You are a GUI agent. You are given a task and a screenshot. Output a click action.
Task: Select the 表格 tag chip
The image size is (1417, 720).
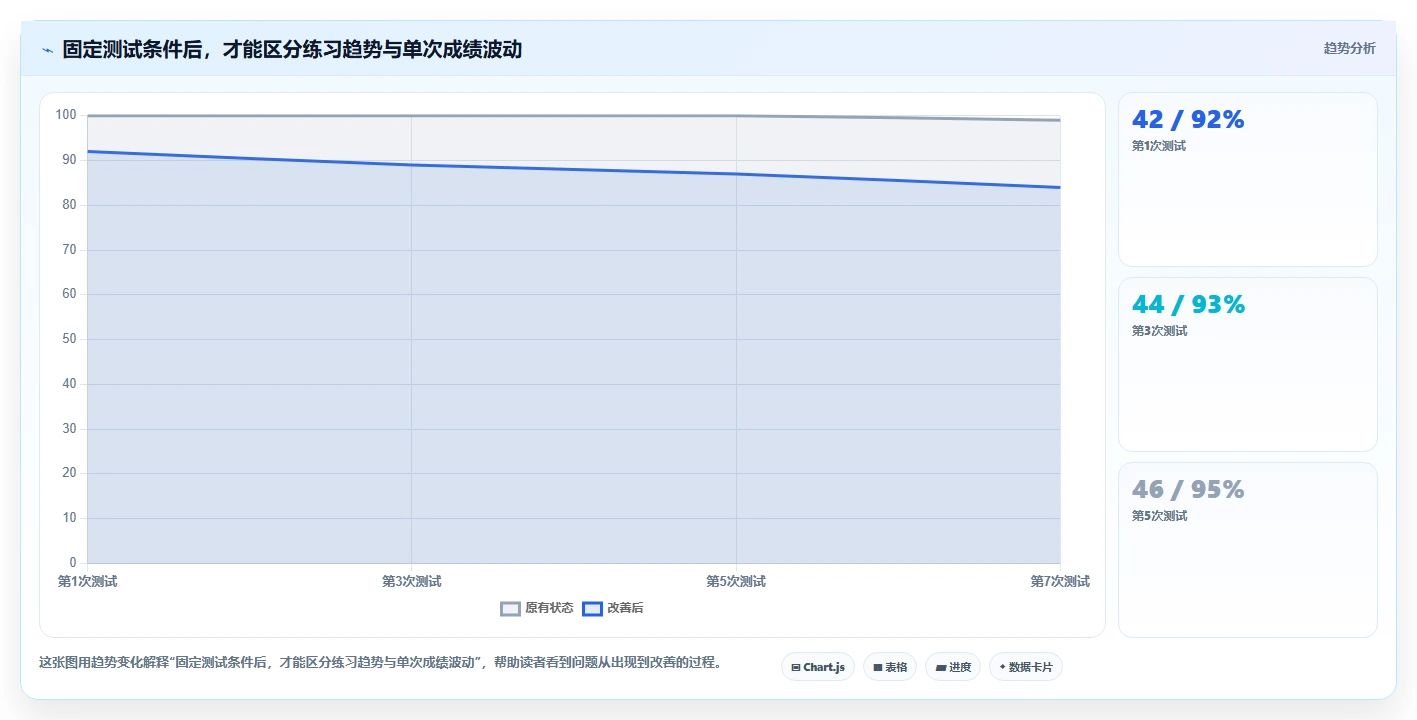tap(890, 667)
